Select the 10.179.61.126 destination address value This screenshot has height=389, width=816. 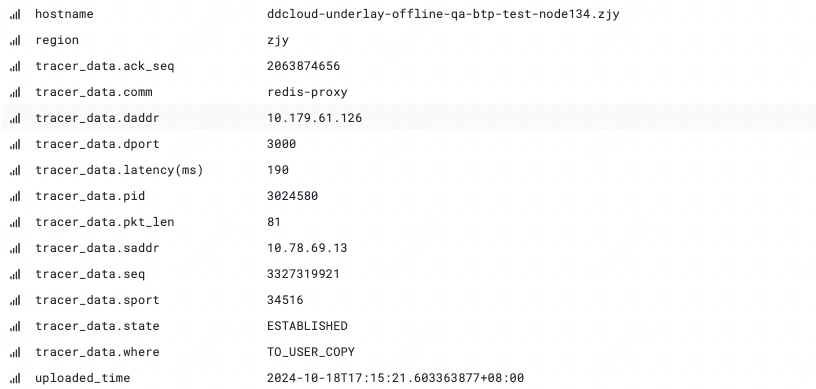tap(314, 118)
